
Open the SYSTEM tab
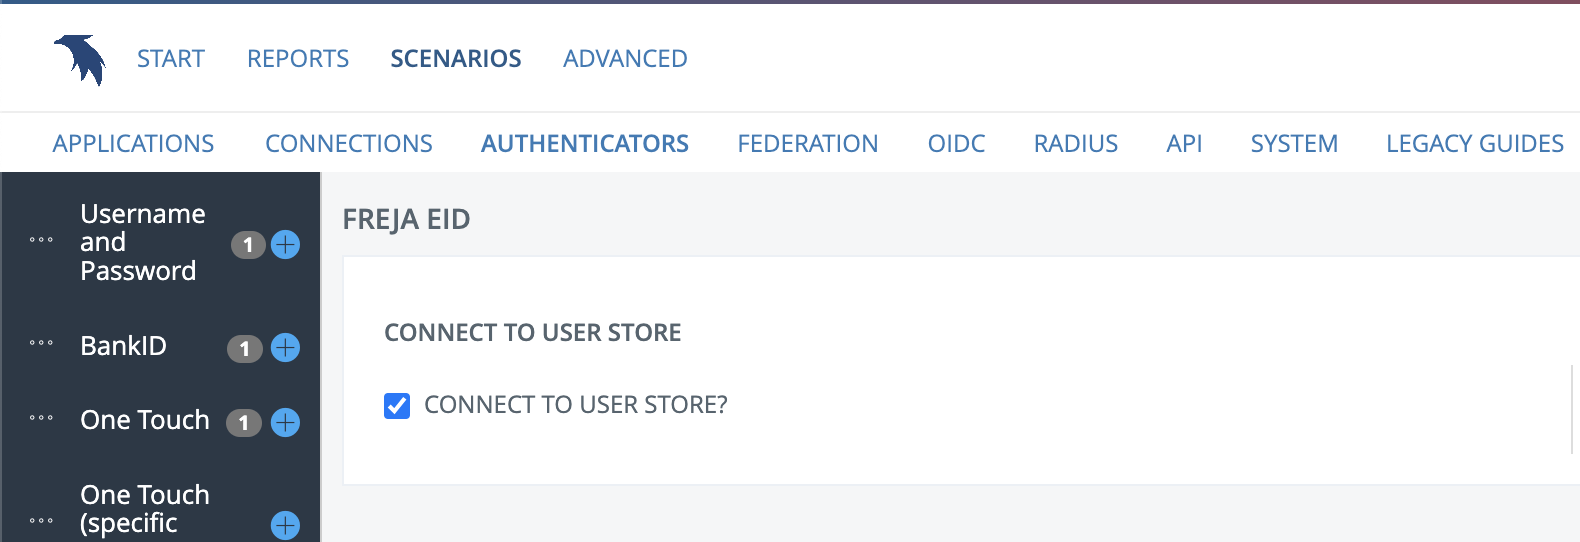[1294, 144]
